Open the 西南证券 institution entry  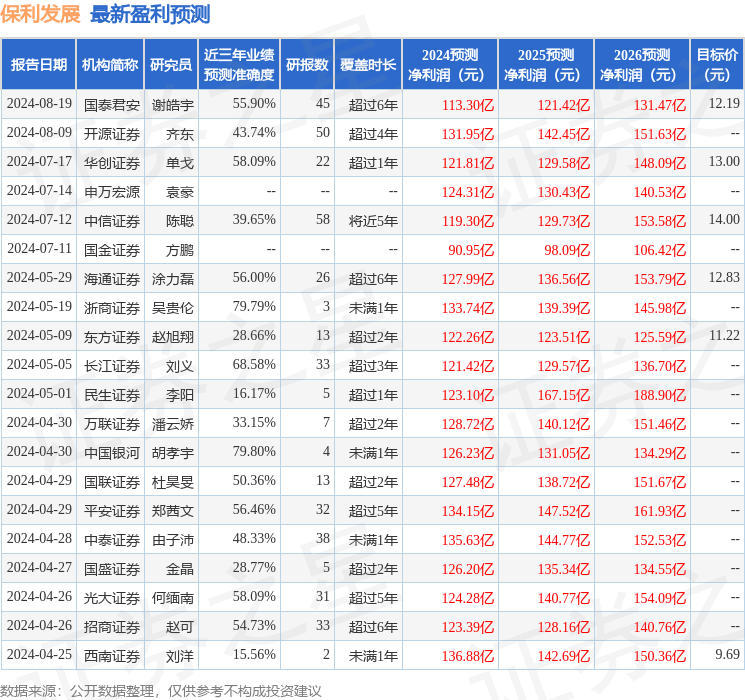tap(112, 655)
